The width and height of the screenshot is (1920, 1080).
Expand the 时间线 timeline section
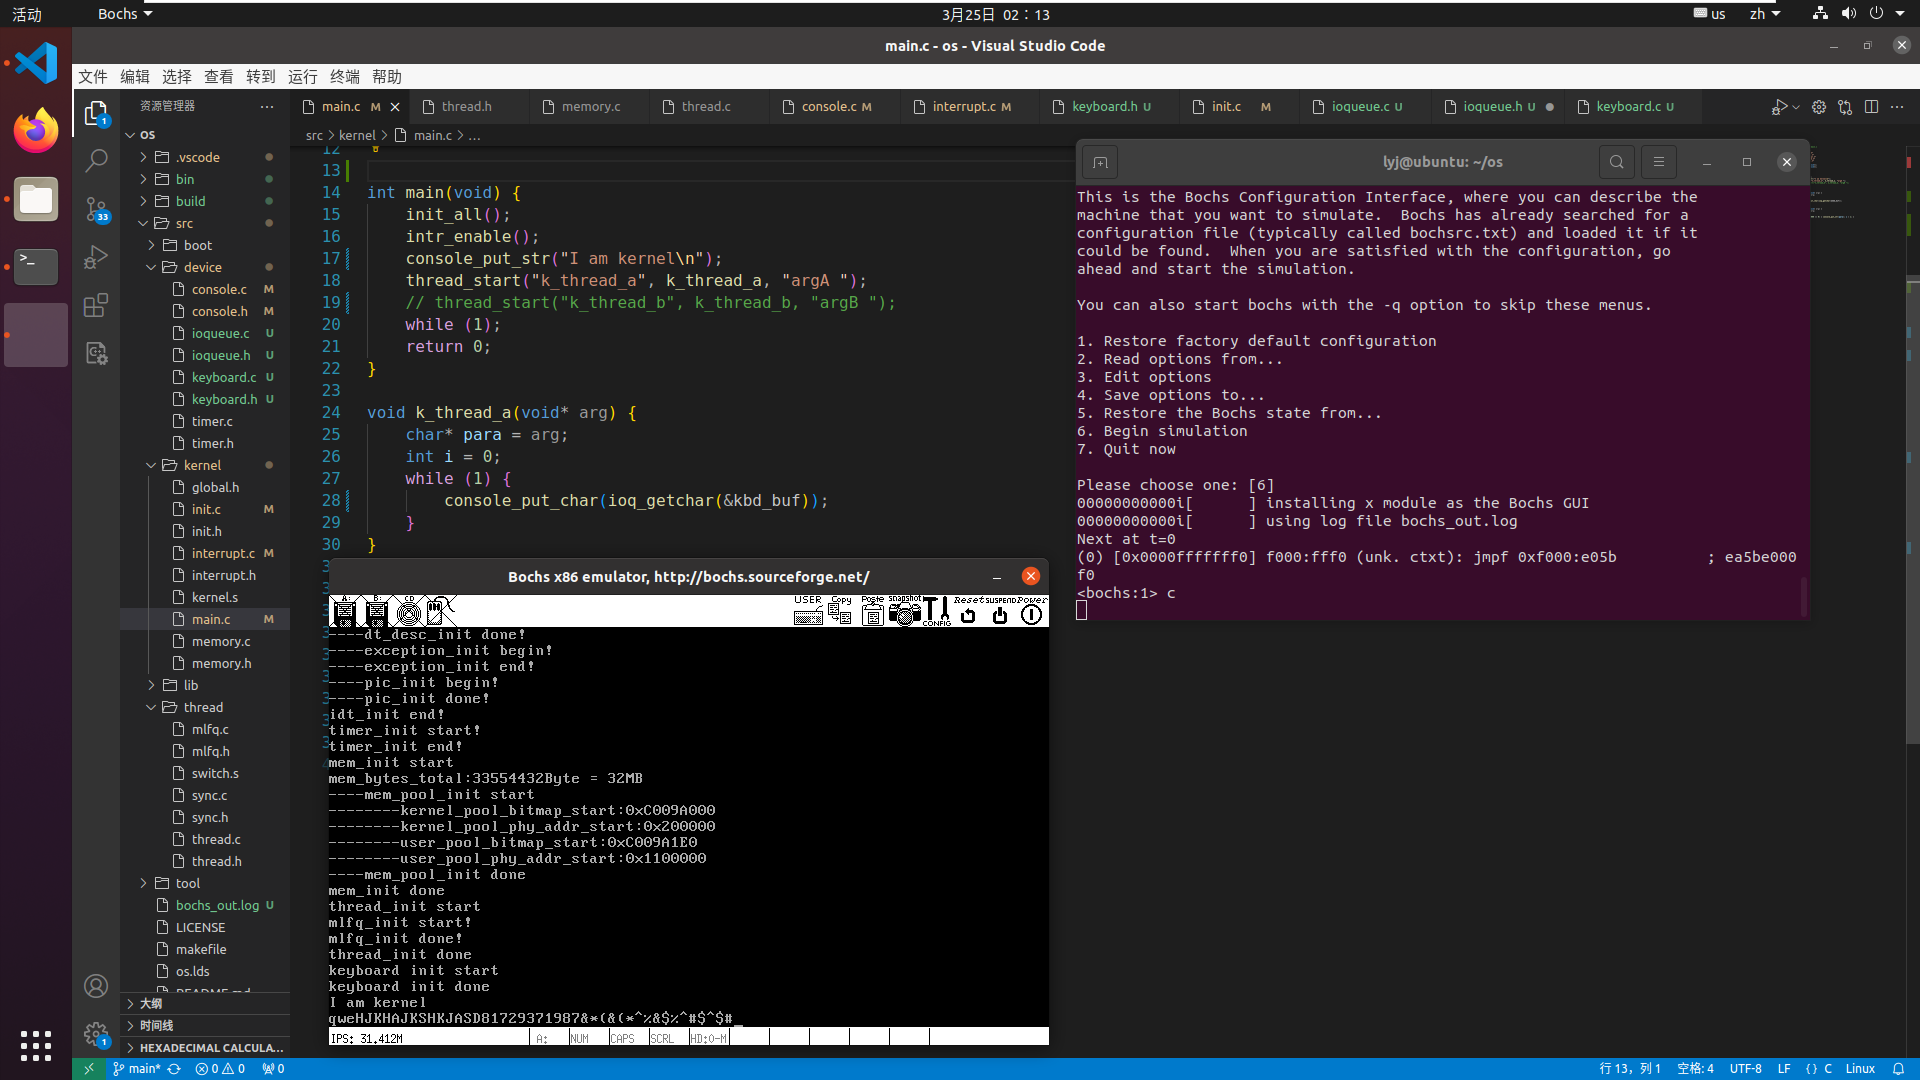[205, 1025]
